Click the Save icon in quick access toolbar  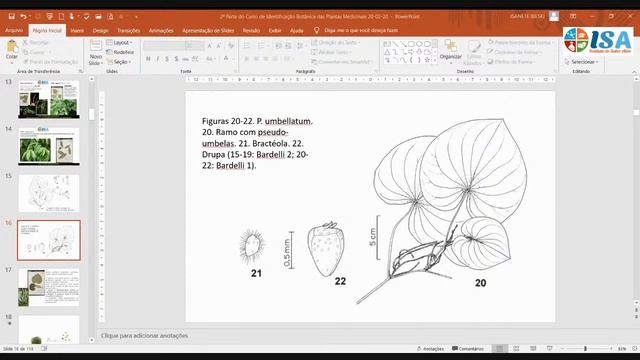[11, 16]
